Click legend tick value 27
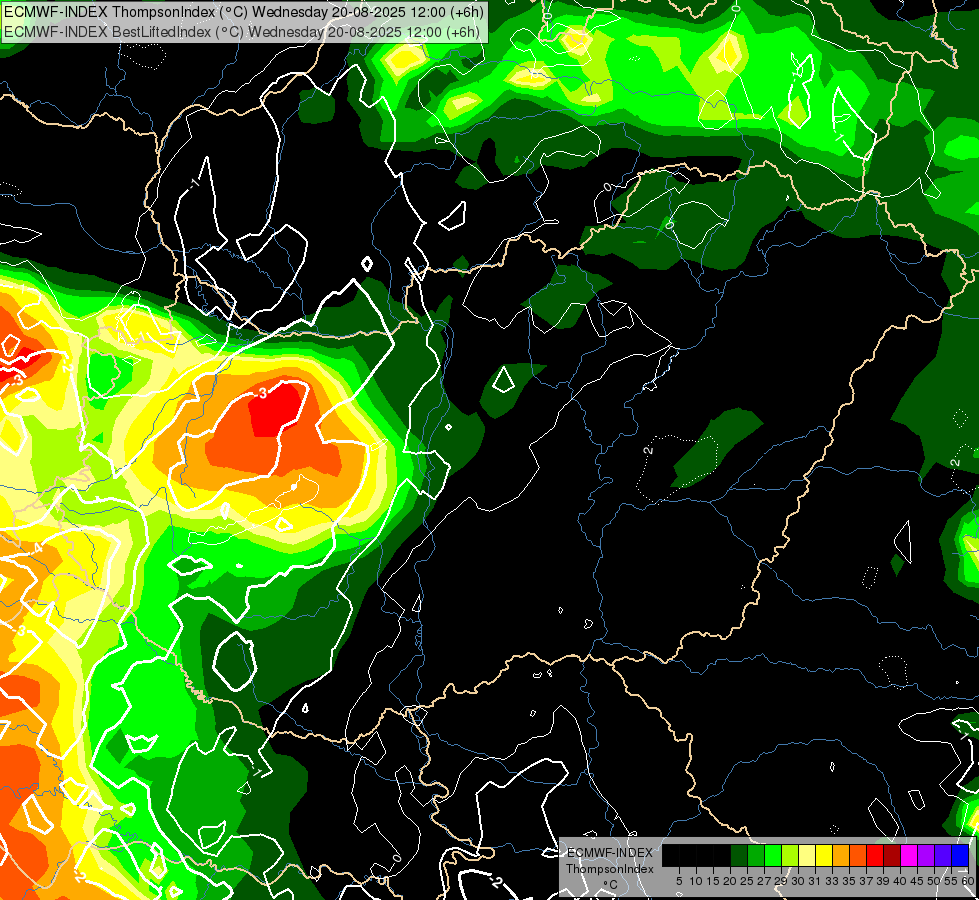 (765, 881)
